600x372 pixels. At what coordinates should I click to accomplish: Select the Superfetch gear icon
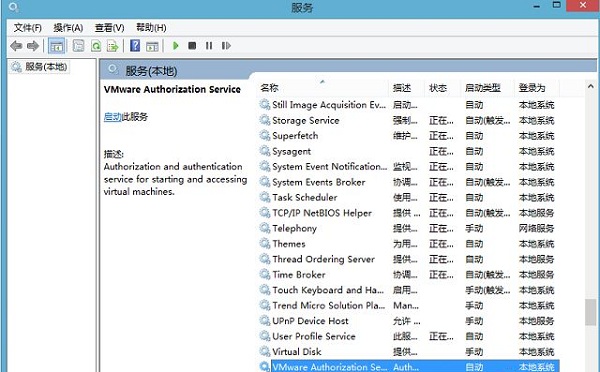pyautogui.click(x=265, y=135)
